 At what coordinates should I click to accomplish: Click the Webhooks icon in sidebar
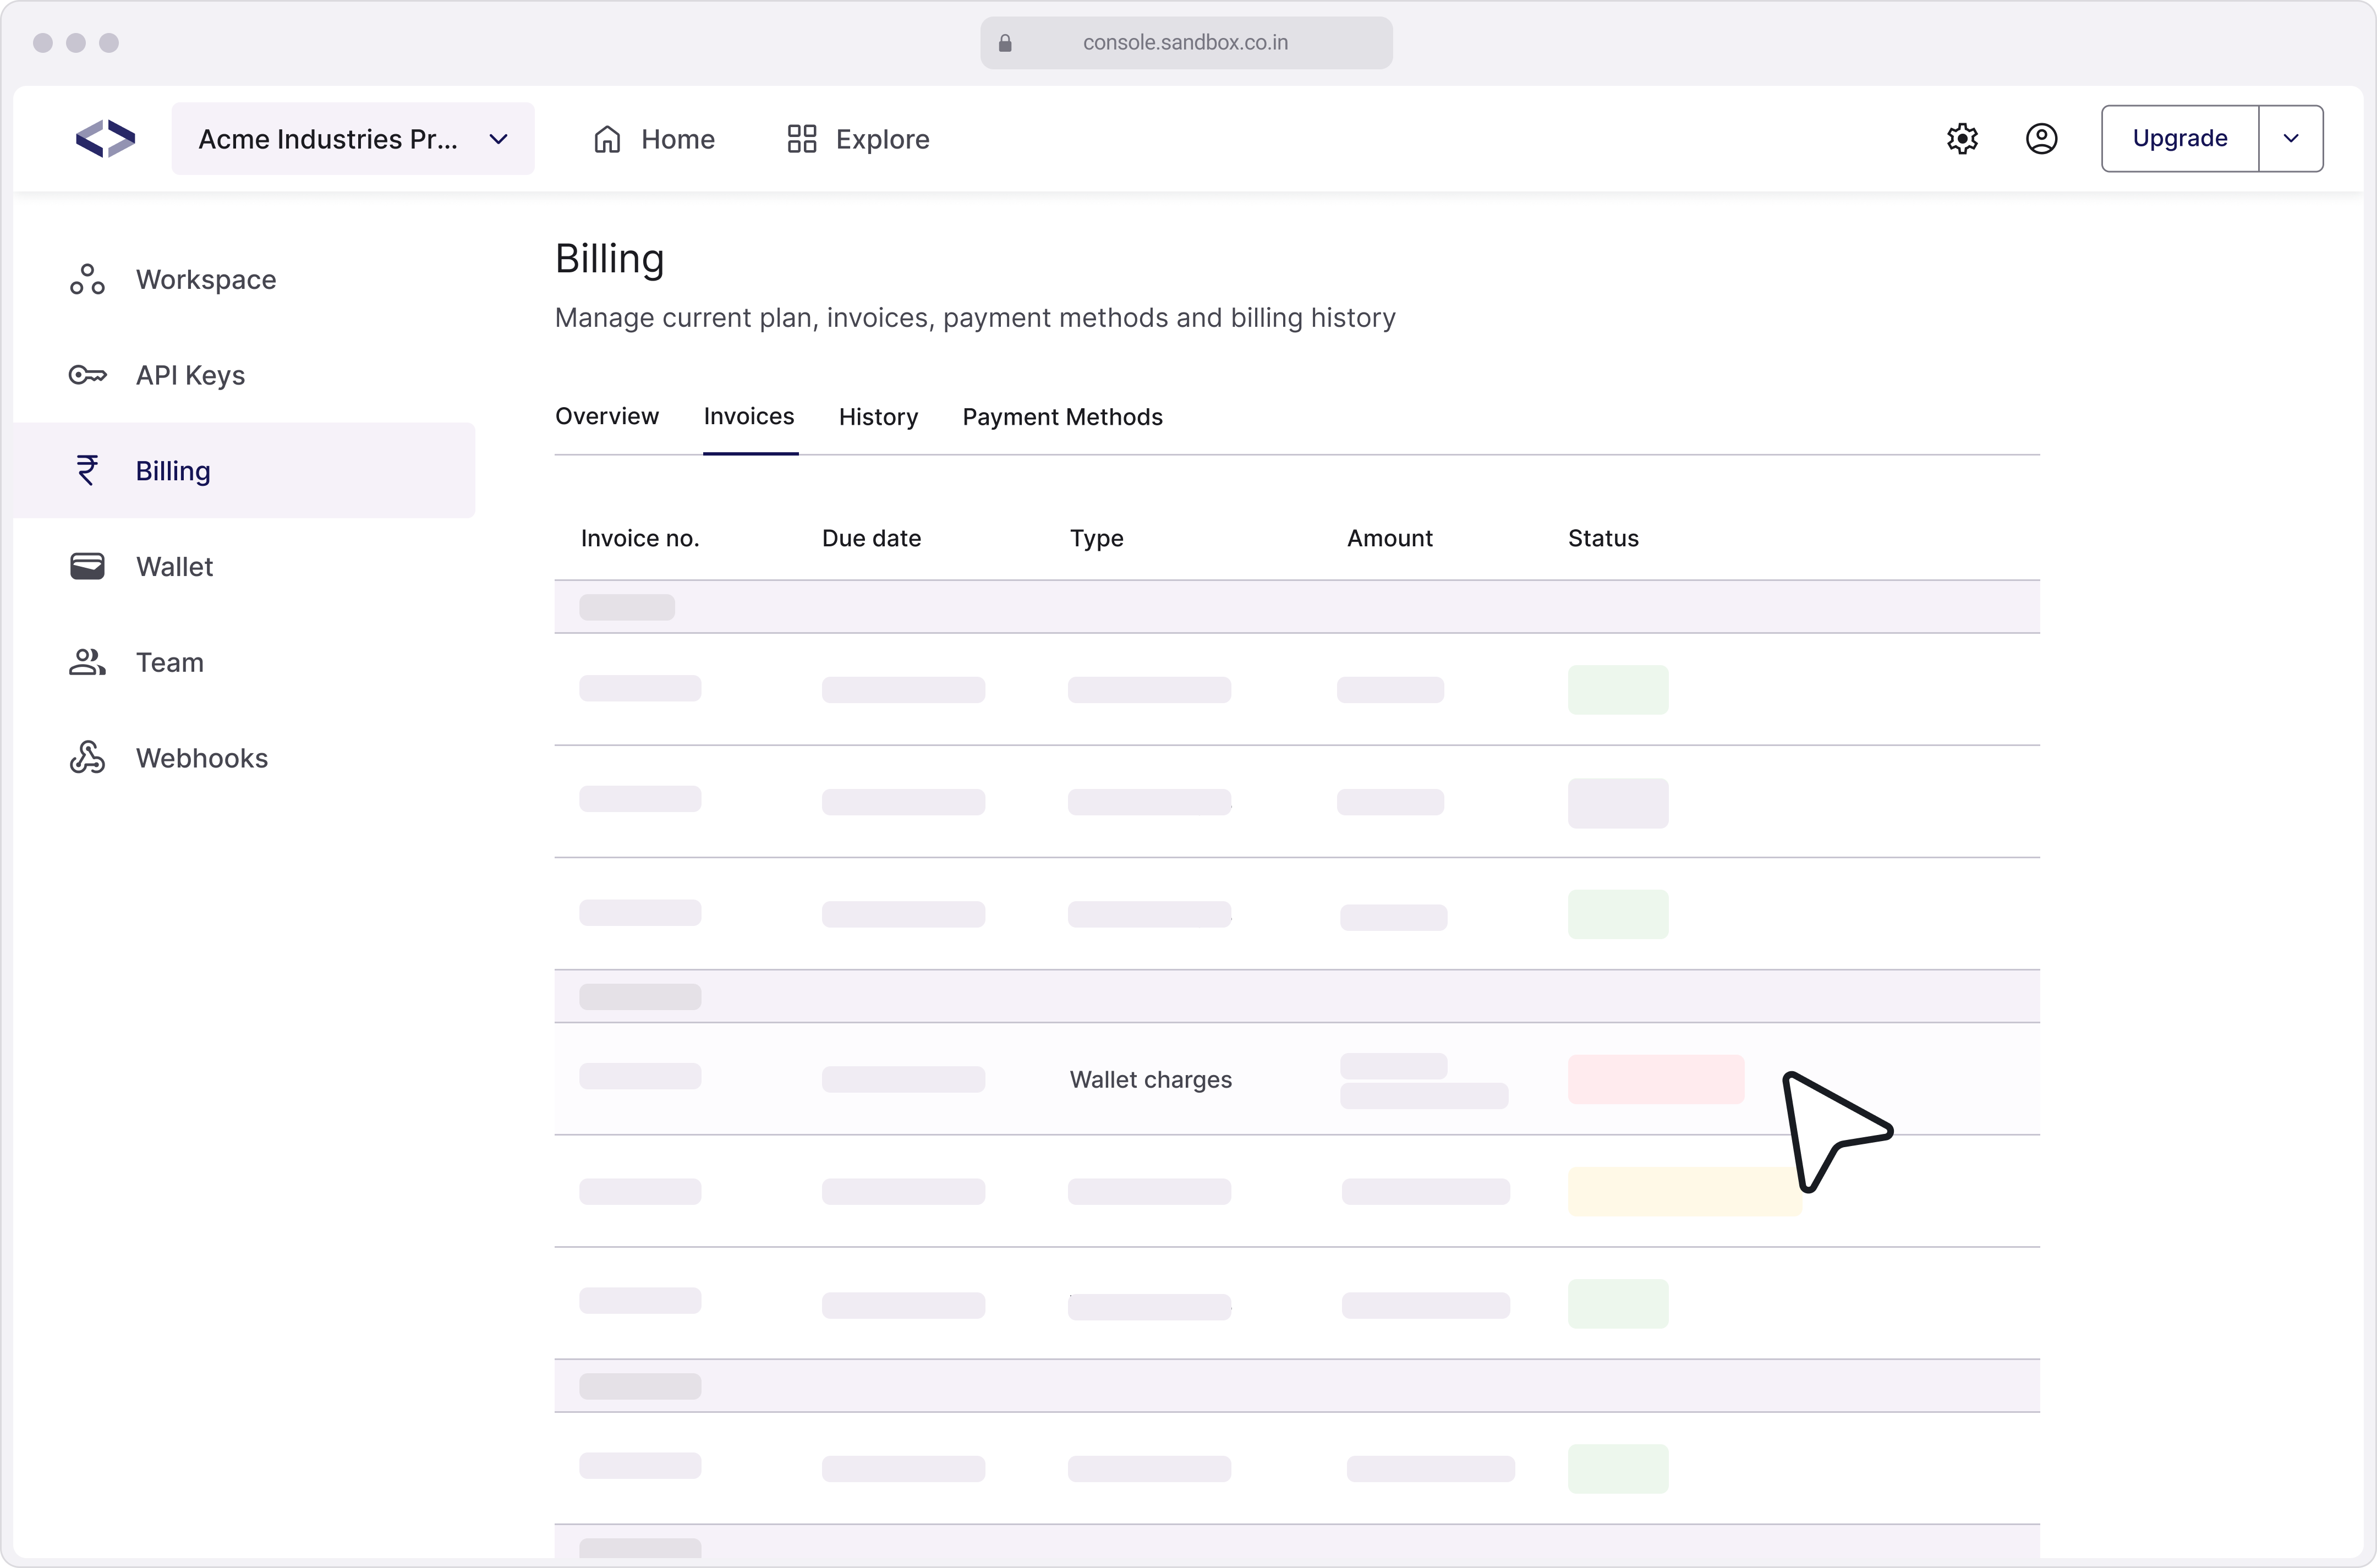click(x=87, y=758)
